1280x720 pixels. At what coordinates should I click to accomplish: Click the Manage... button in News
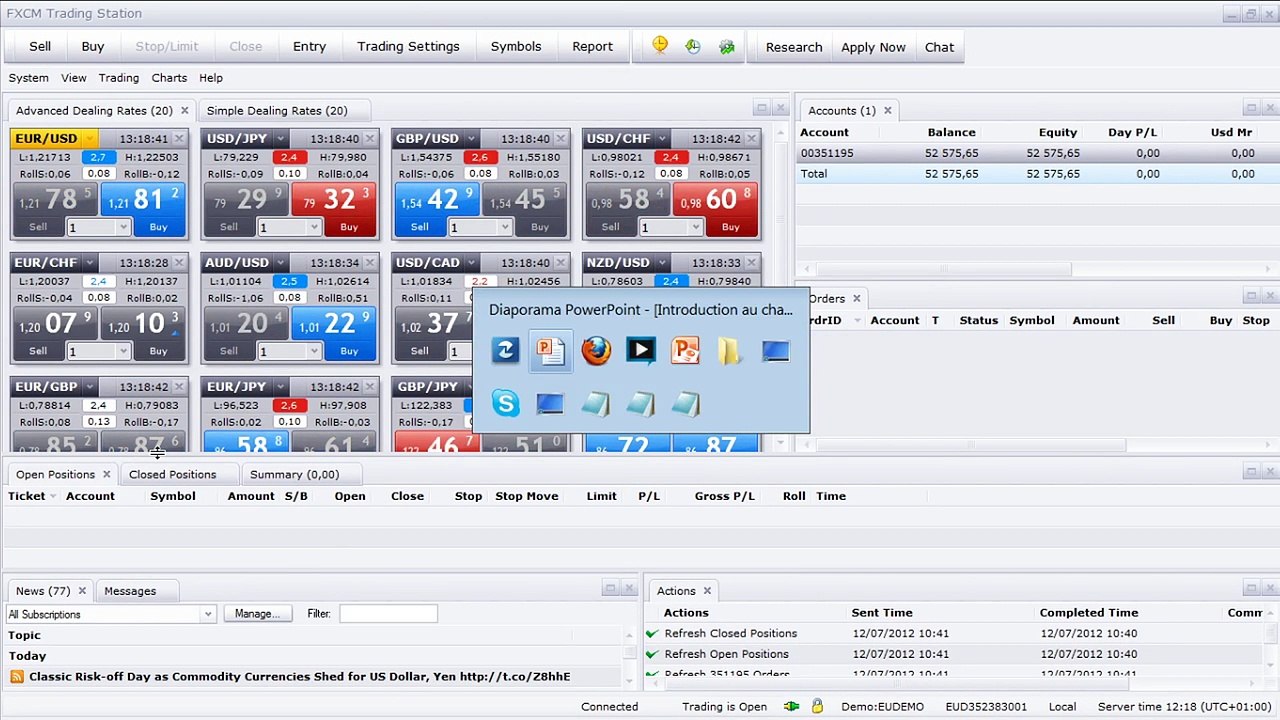tap(258, 614)
